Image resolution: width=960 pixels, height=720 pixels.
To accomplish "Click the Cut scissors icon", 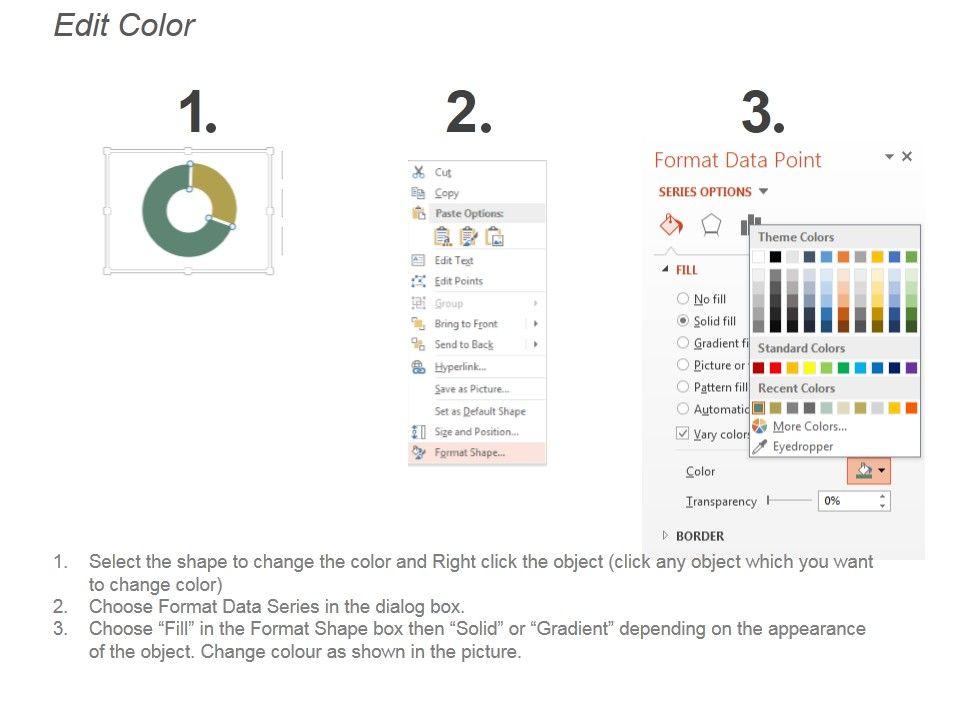I will pos(419,172).
